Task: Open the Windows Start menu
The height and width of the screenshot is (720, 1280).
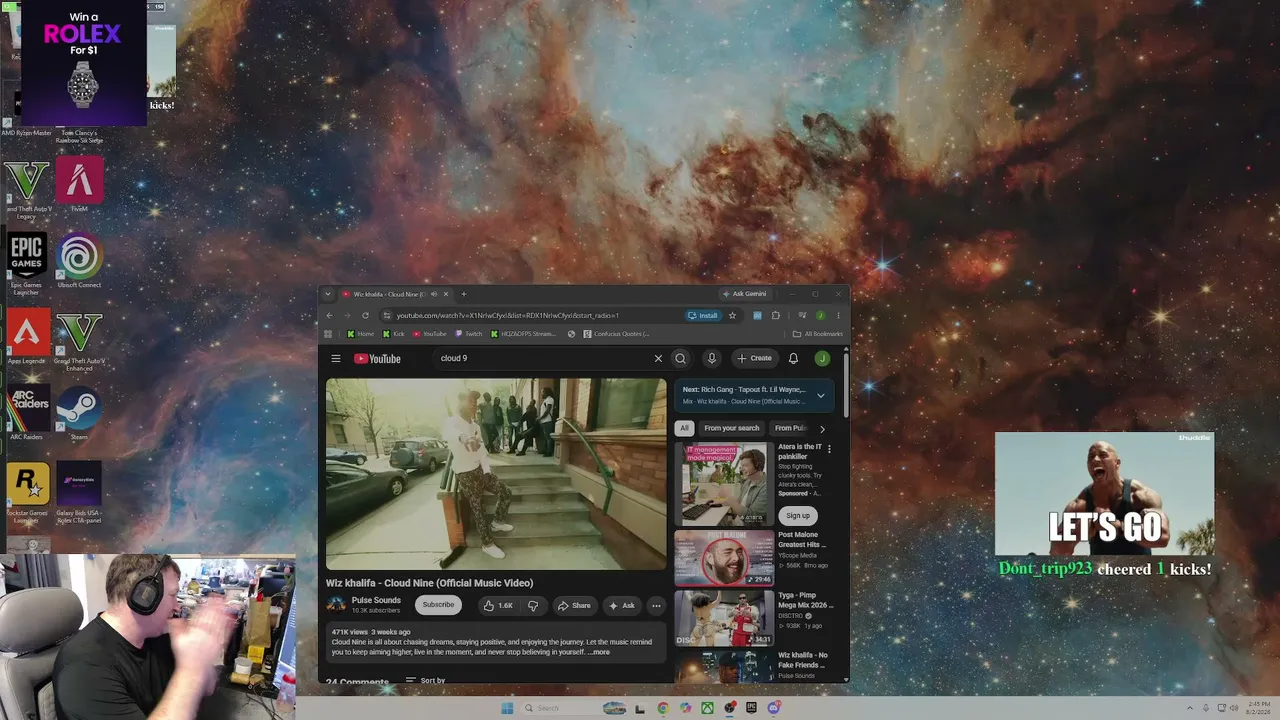Action: (507, 708)
